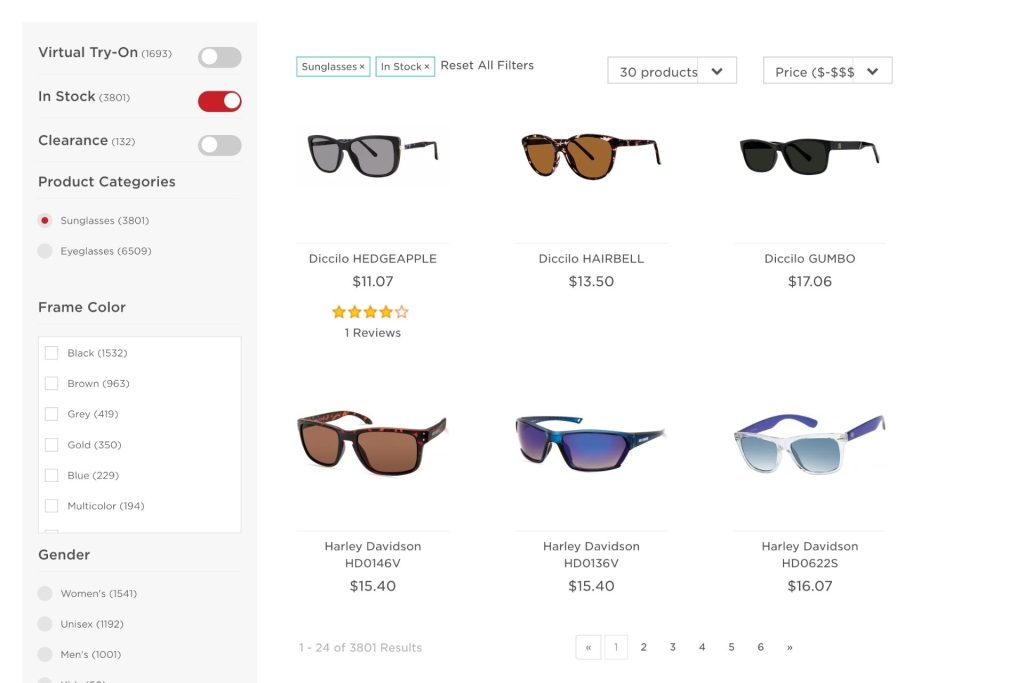Jump to the last page using » arrow
This screenshot has width=1024, height=683.
789,647
